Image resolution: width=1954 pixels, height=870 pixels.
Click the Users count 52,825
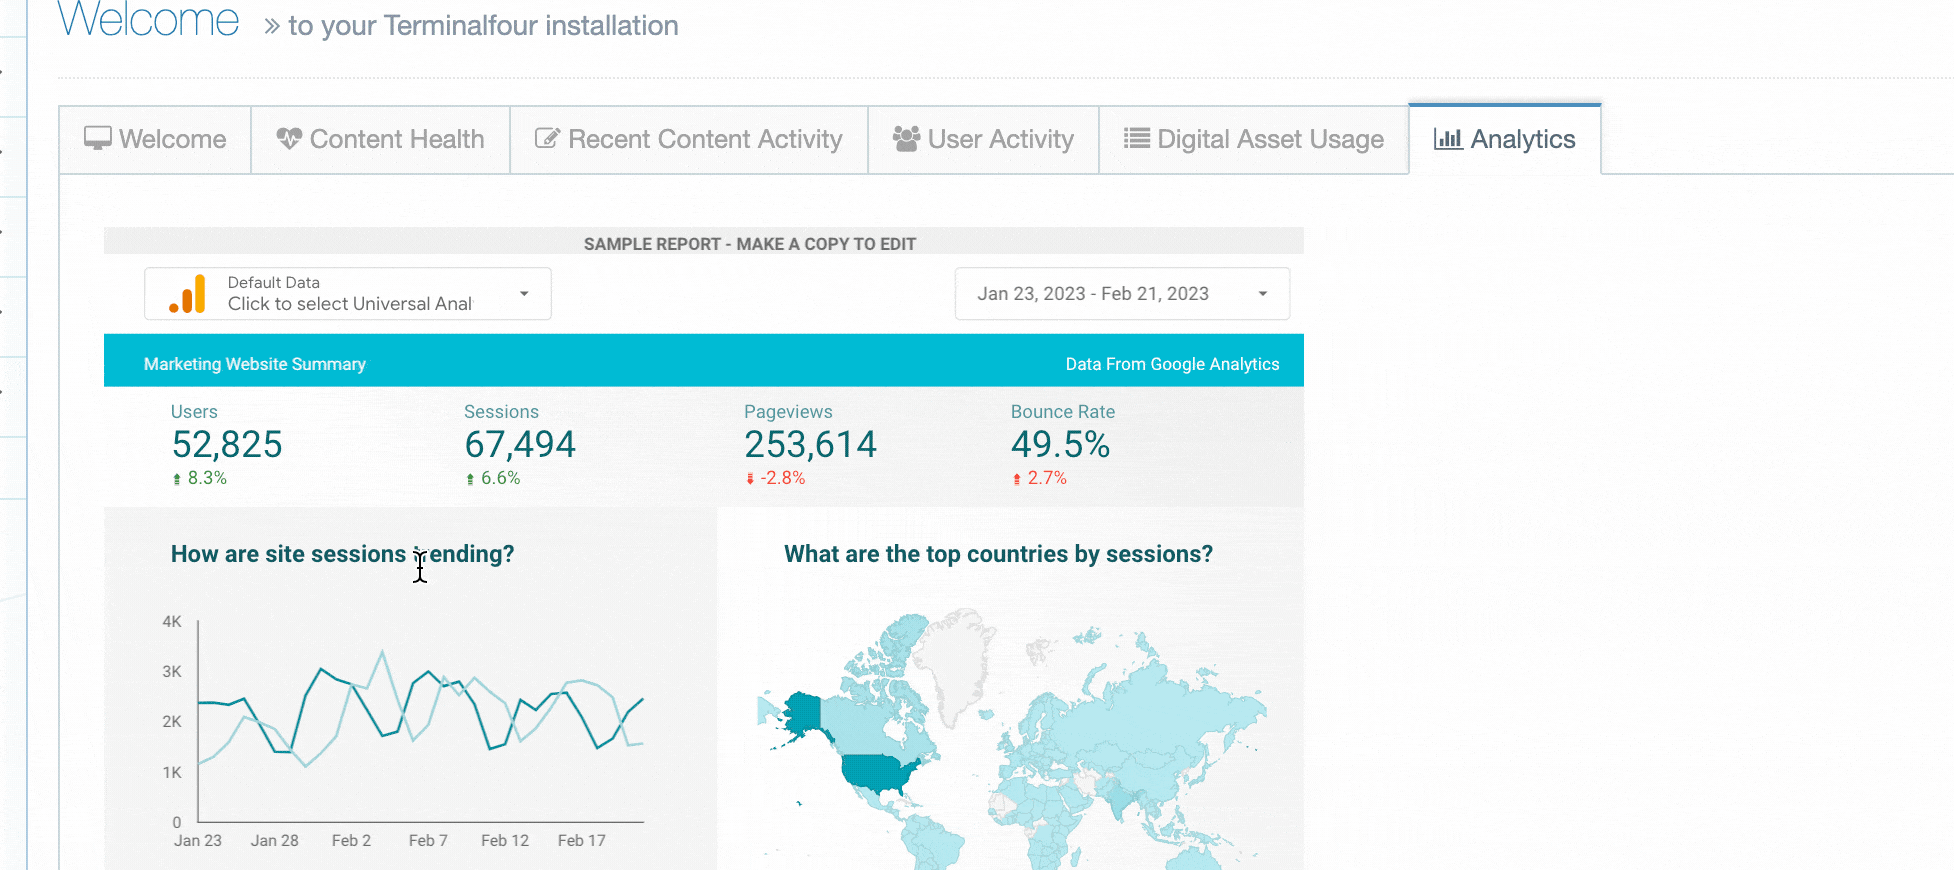pyautogui.click(x=227, y=445)
